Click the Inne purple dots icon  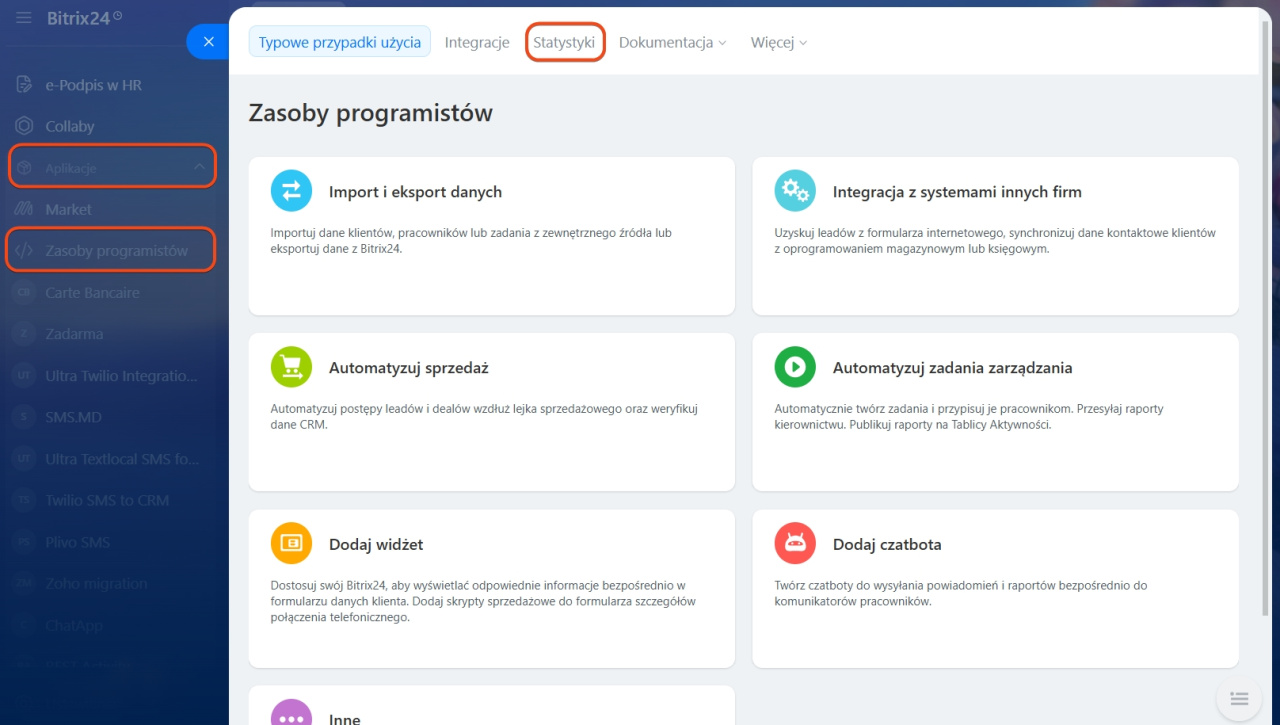point(291,713)
